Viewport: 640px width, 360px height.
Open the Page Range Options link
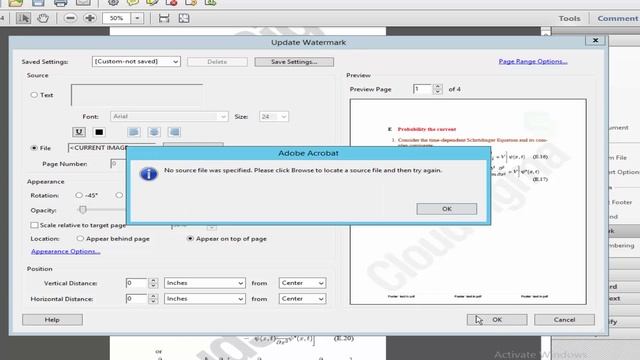533,61
